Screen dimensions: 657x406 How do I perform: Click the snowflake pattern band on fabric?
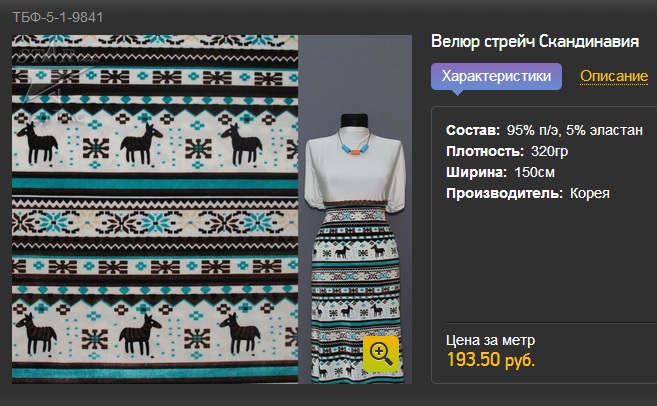[x=155, y=222]
